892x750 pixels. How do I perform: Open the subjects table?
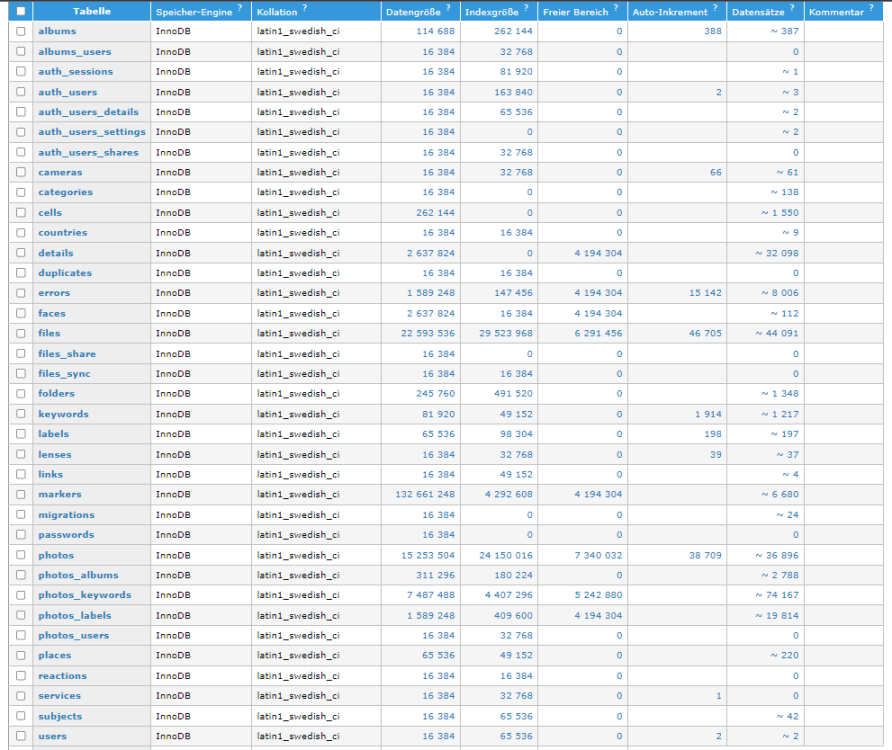[60, 716]
